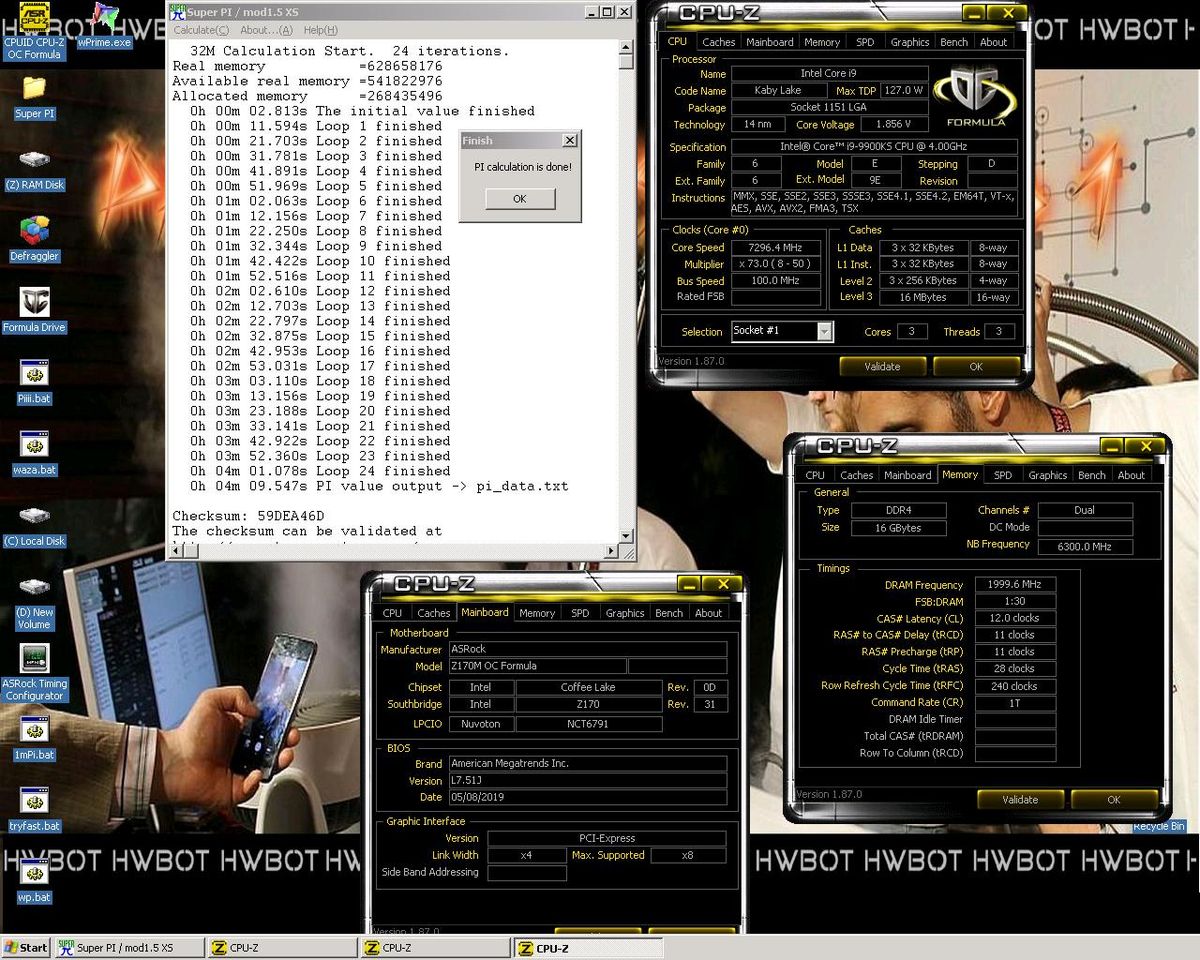Select the first CPU-Z taskbar button
This screenshot has width=1200, height=960.
pyautogui.click(x=282, y=947)
